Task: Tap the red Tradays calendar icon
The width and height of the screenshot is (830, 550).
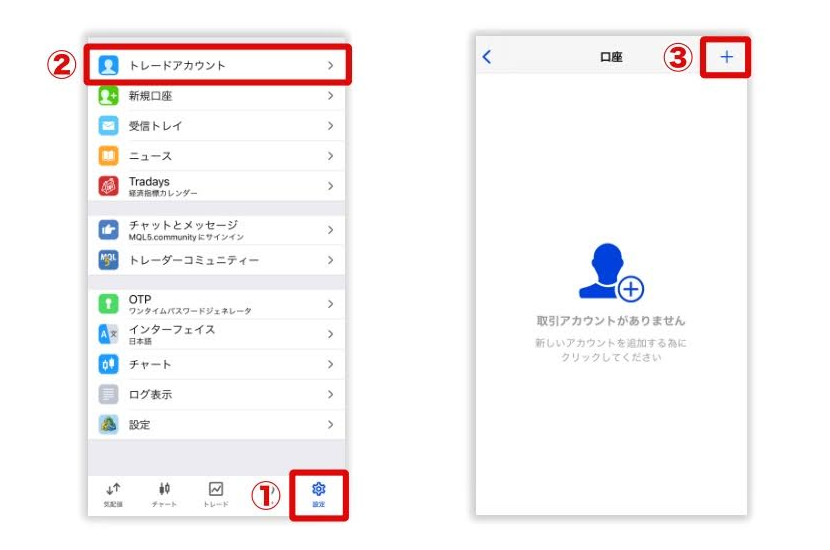Action: click(109, 186)
